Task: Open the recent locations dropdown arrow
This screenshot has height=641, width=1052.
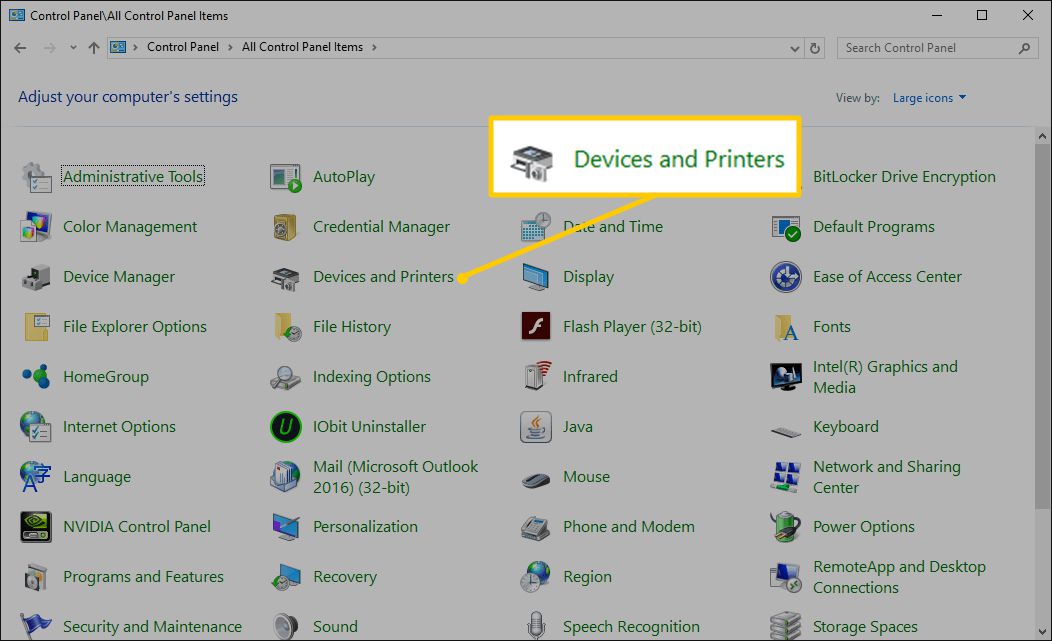Action: click(x=72, y=48)
